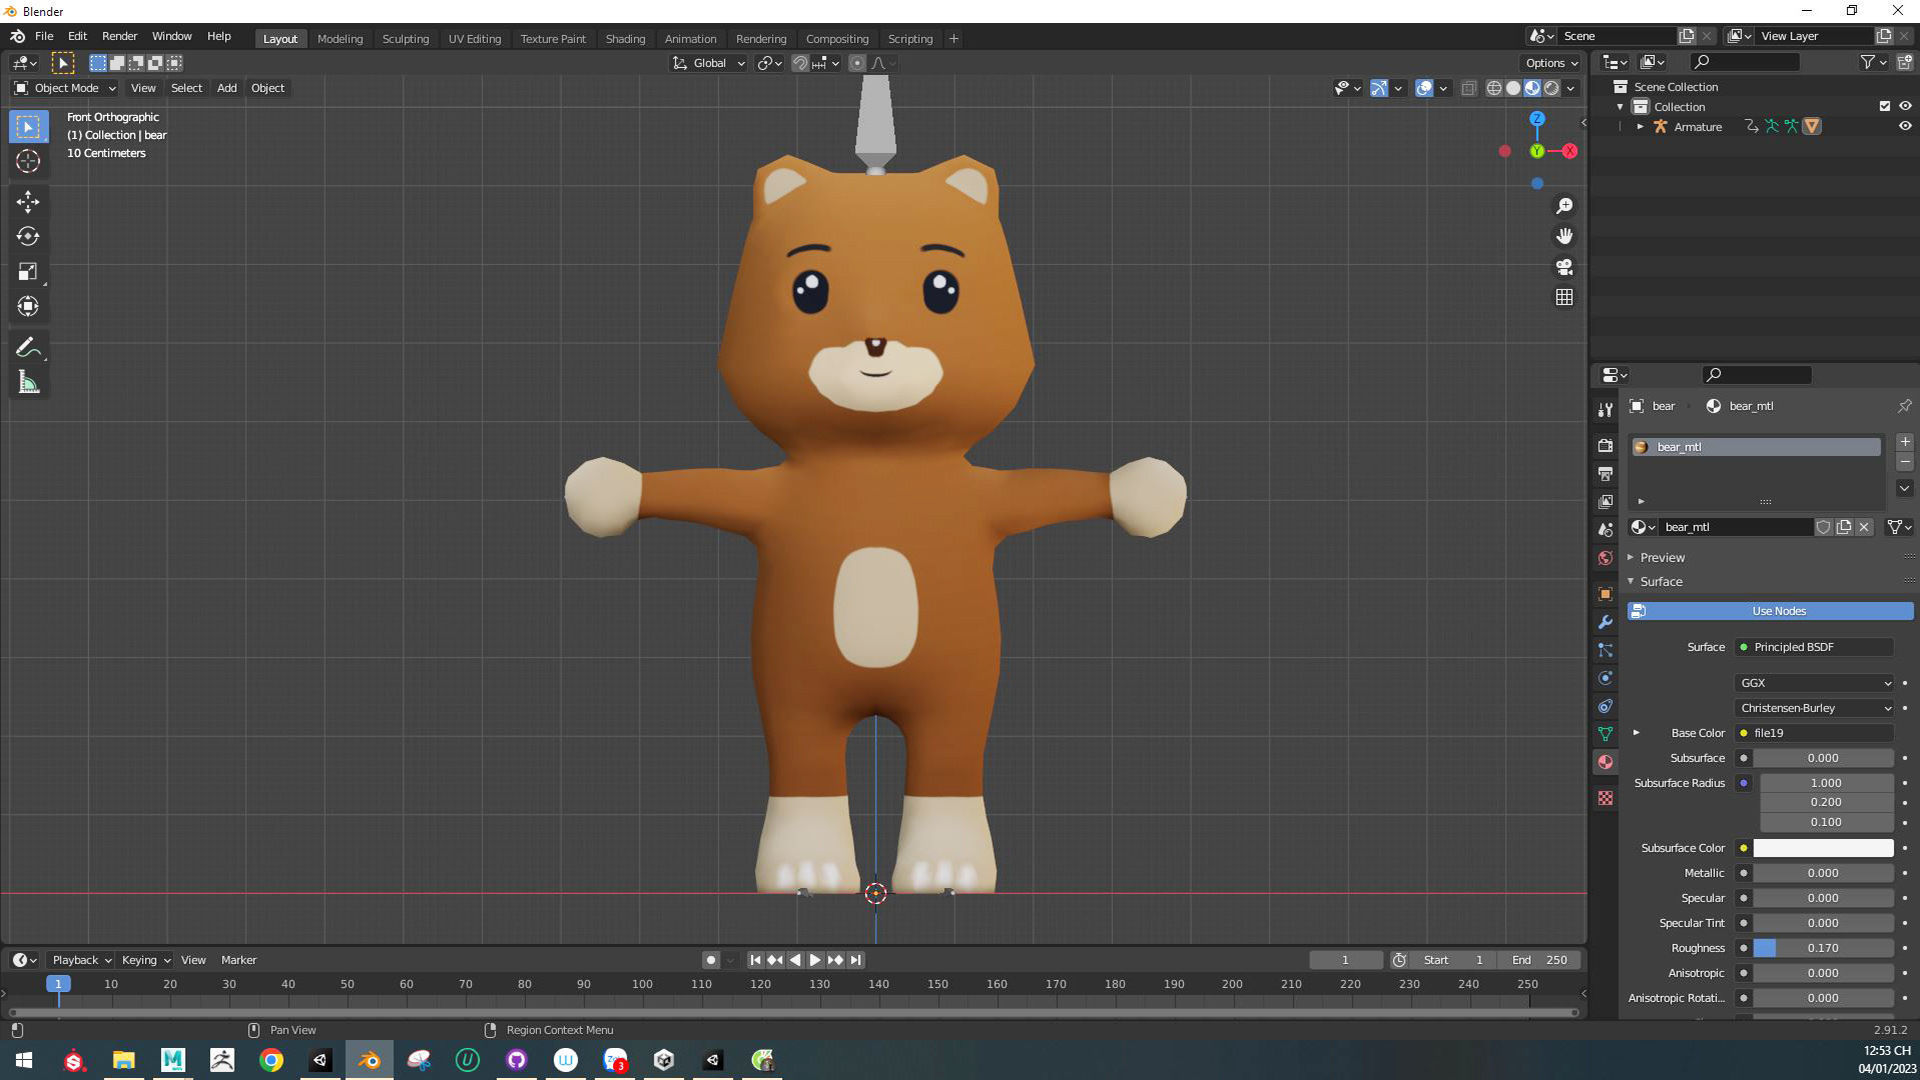Toggle the camera view icon

tap(1564, 267)
